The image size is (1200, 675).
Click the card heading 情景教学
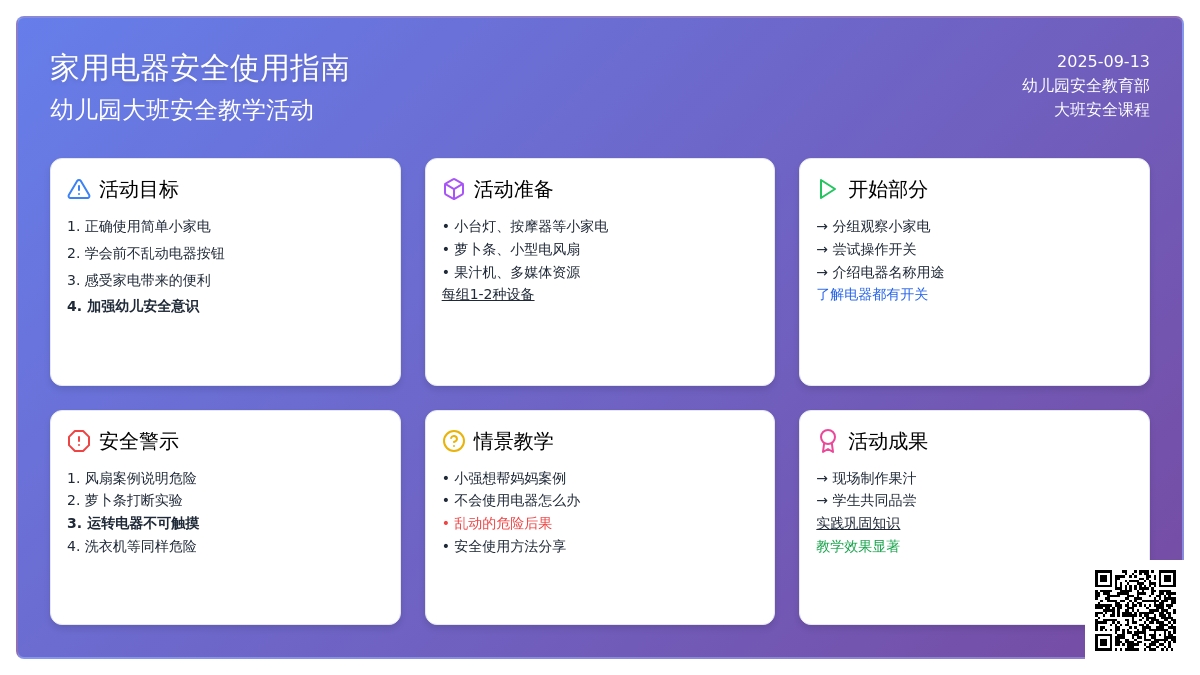(x=513, y=441)
